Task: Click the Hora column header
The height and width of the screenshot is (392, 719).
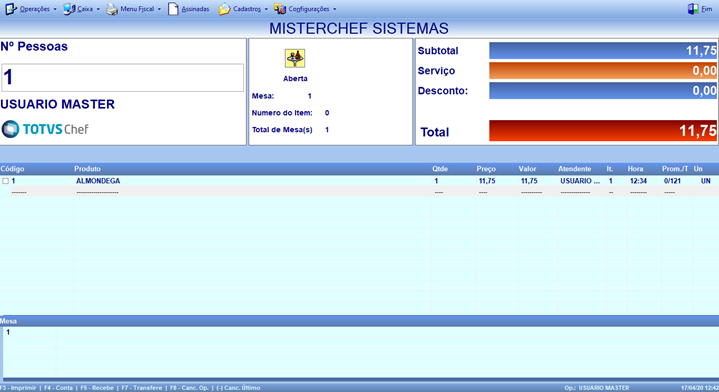Action: click(x=636, y=169)
